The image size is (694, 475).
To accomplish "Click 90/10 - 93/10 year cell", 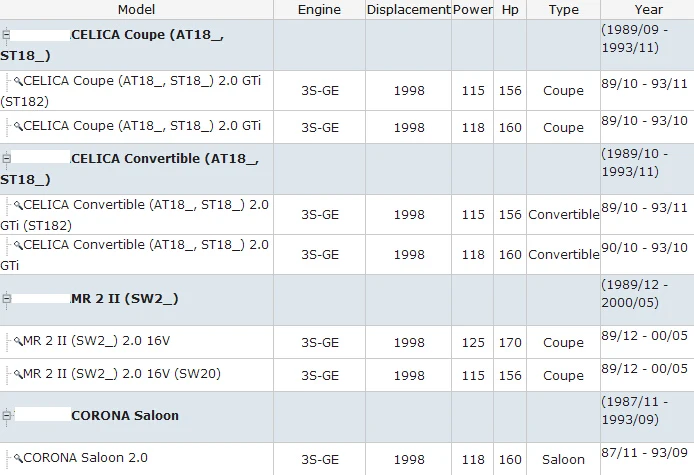I will (x=644, y=247).
